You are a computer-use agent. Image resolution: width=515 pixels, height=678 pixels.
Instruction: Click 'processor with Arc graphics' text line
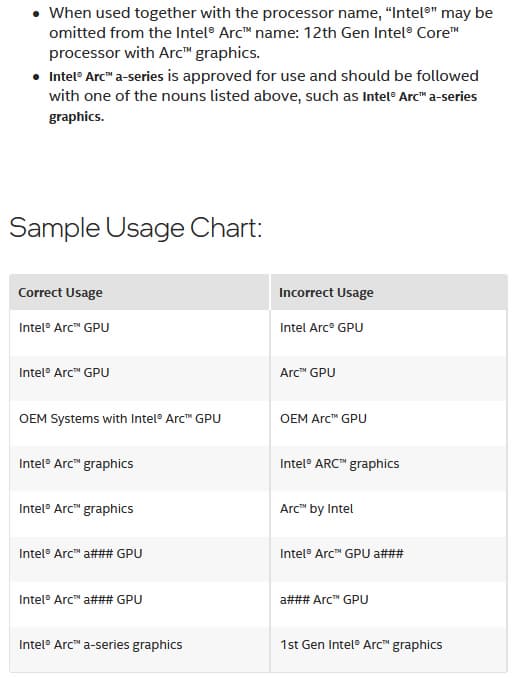(154, 53)
